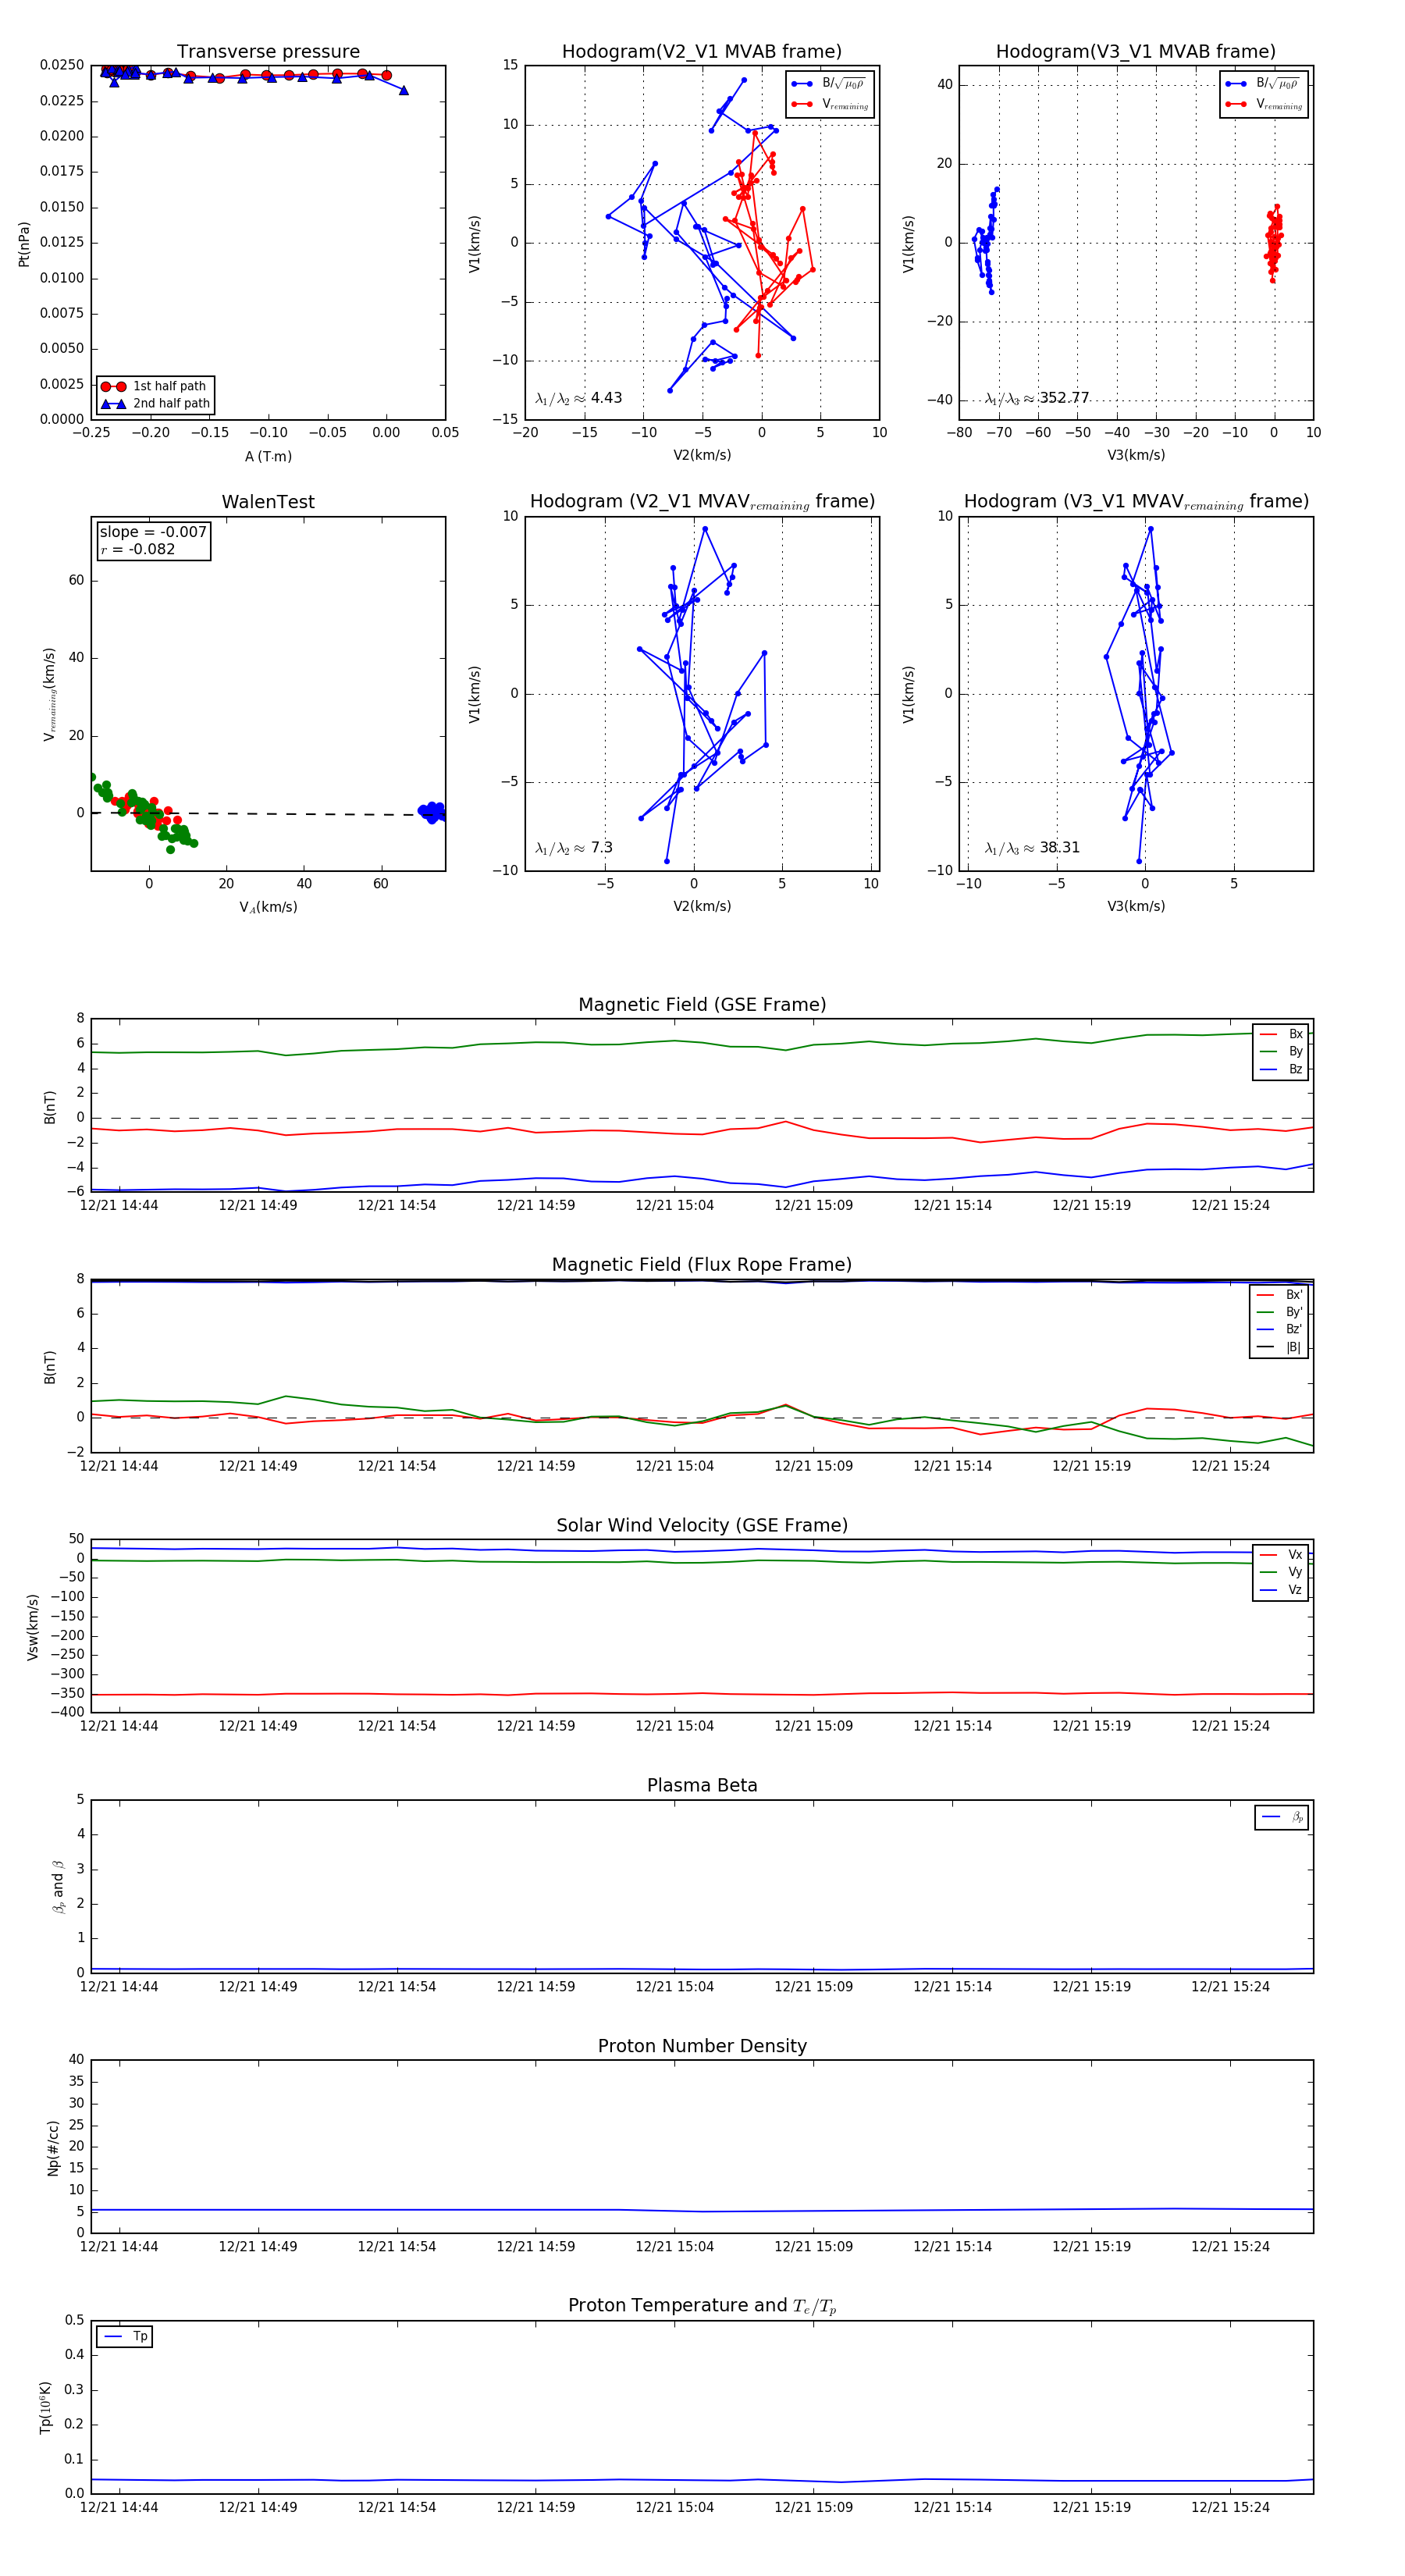Screen dimensions: 1405x2576
Task: Select the By' legend entry in flux rope plot
Action: tap(1279, 1312)
